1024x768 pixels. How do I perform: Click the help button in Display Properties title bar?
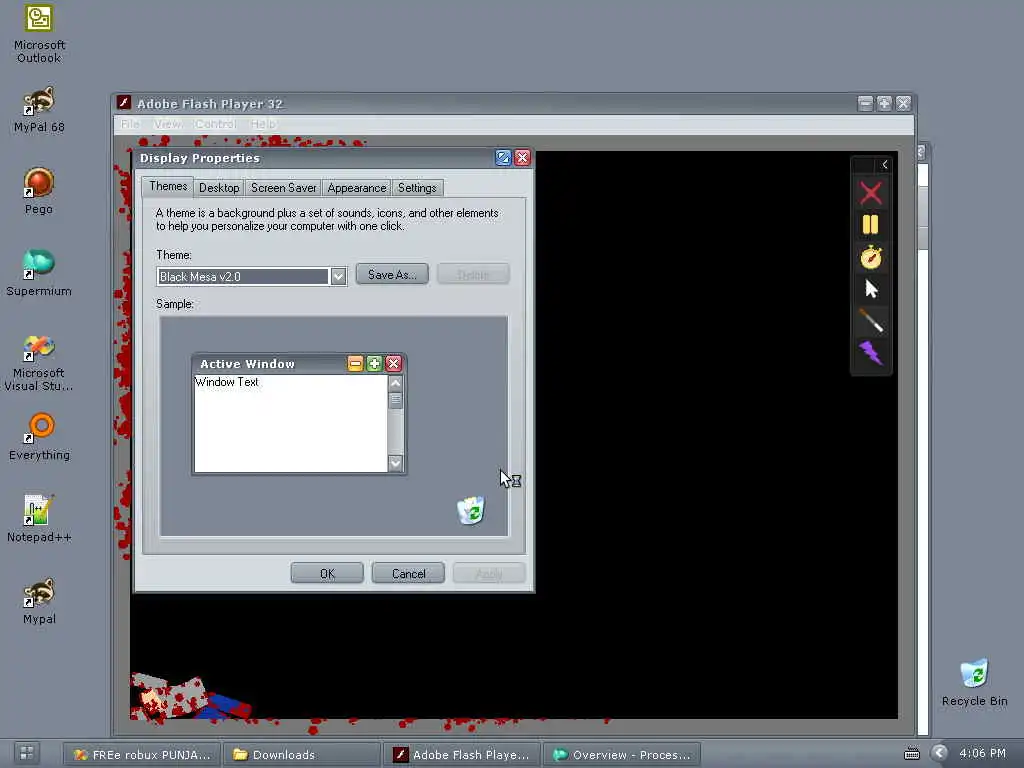502,157
